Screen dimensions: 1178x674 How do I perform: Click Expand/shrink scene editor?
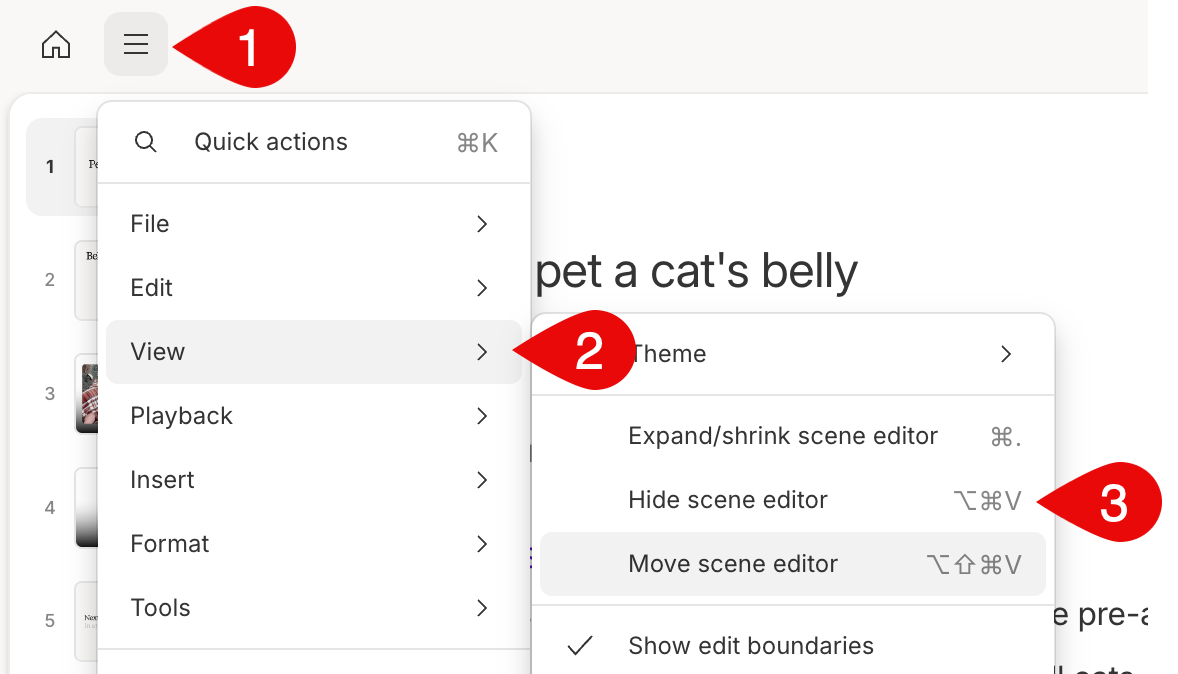(x=793, y=436)
